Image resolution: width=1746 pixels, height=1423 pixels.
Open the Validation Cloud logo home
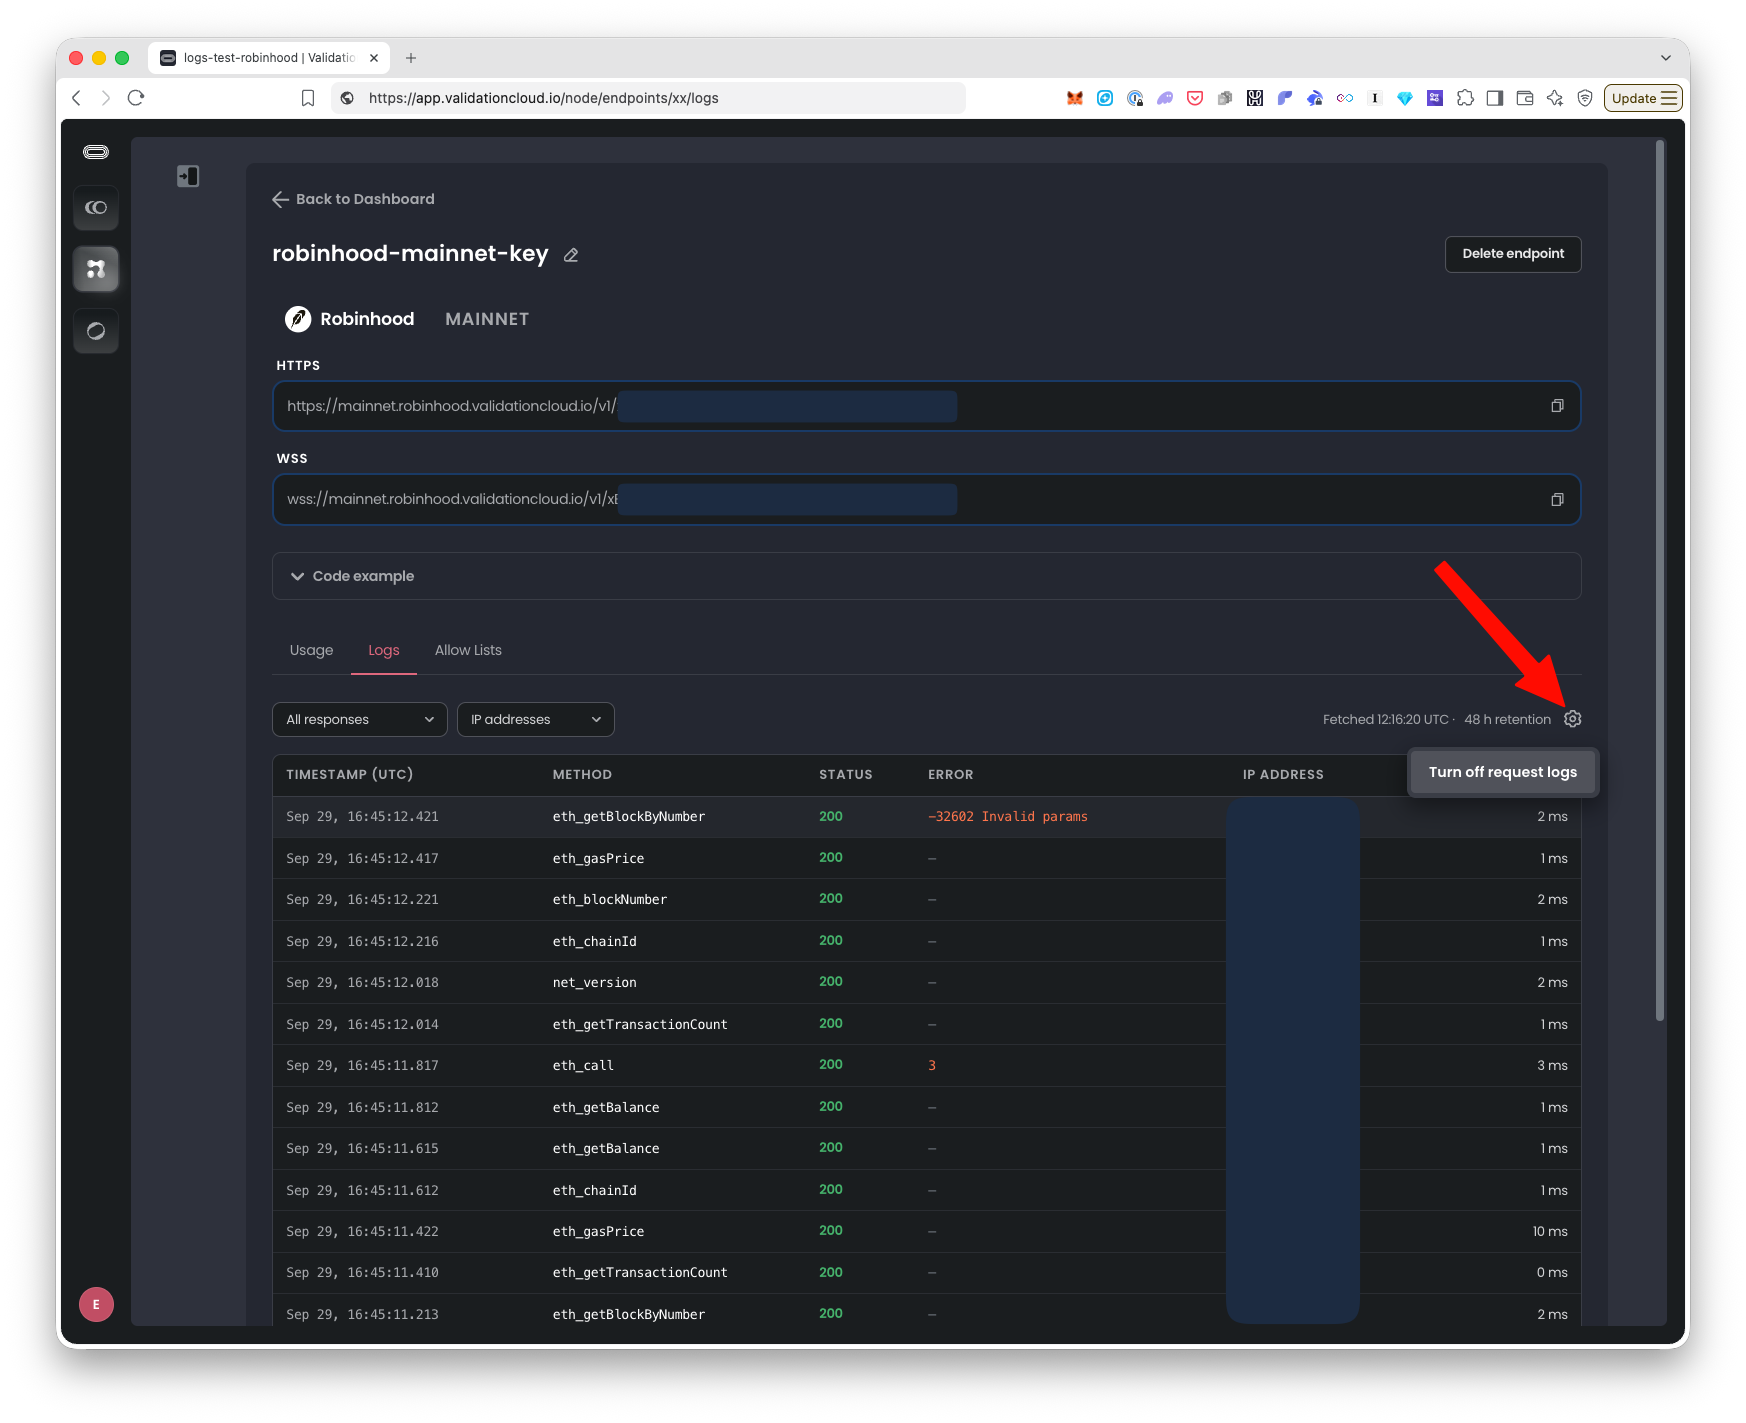point(96,152)
